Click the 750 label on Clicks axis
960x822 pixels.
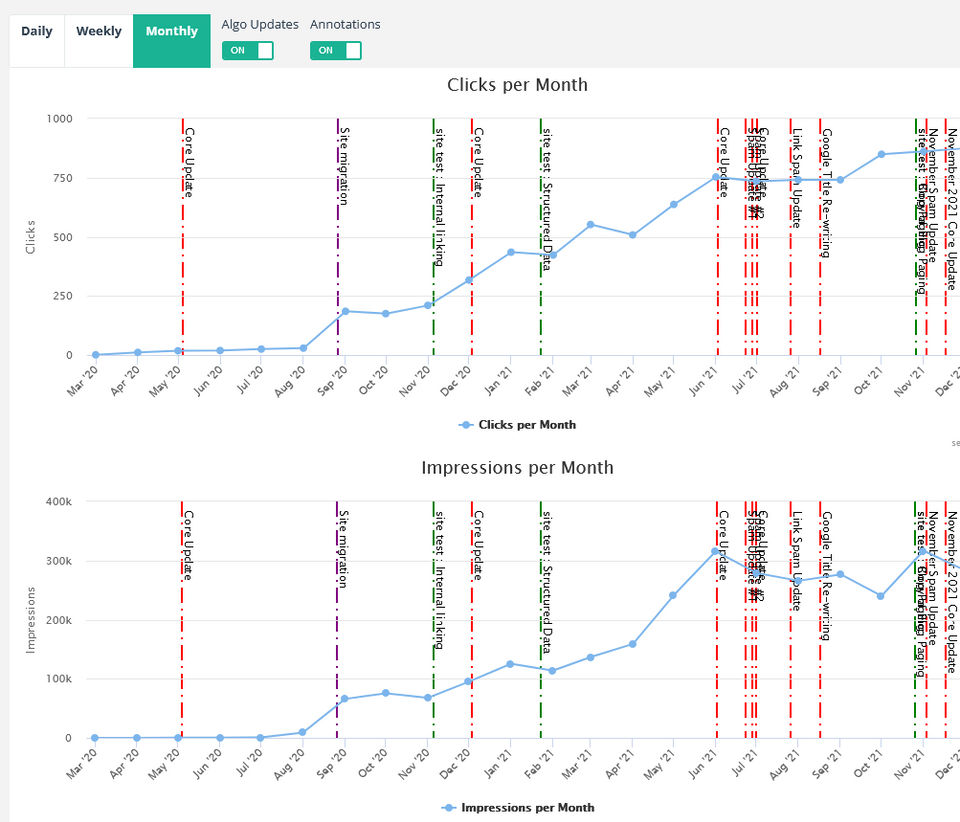62,178
